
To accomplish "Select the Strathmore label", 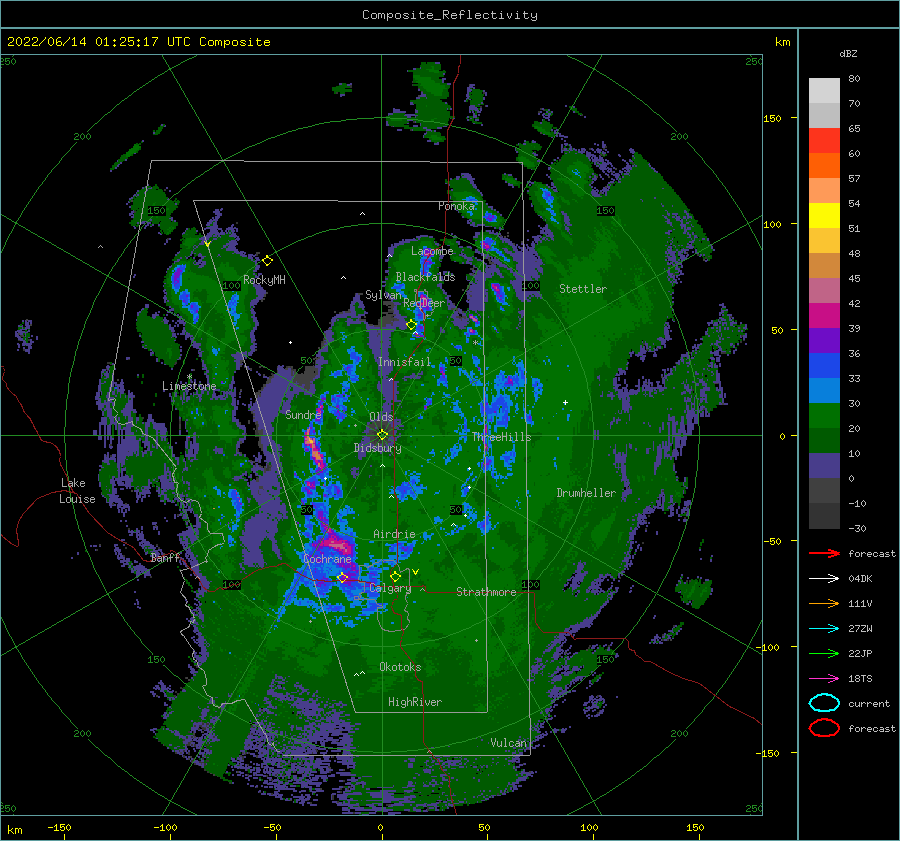I will point(486,592).
